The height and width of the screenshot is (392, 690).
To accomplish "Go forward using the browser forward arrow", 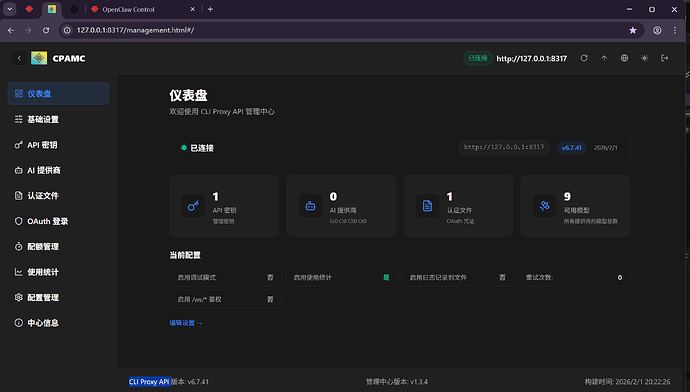I will [x=28, y=30].
